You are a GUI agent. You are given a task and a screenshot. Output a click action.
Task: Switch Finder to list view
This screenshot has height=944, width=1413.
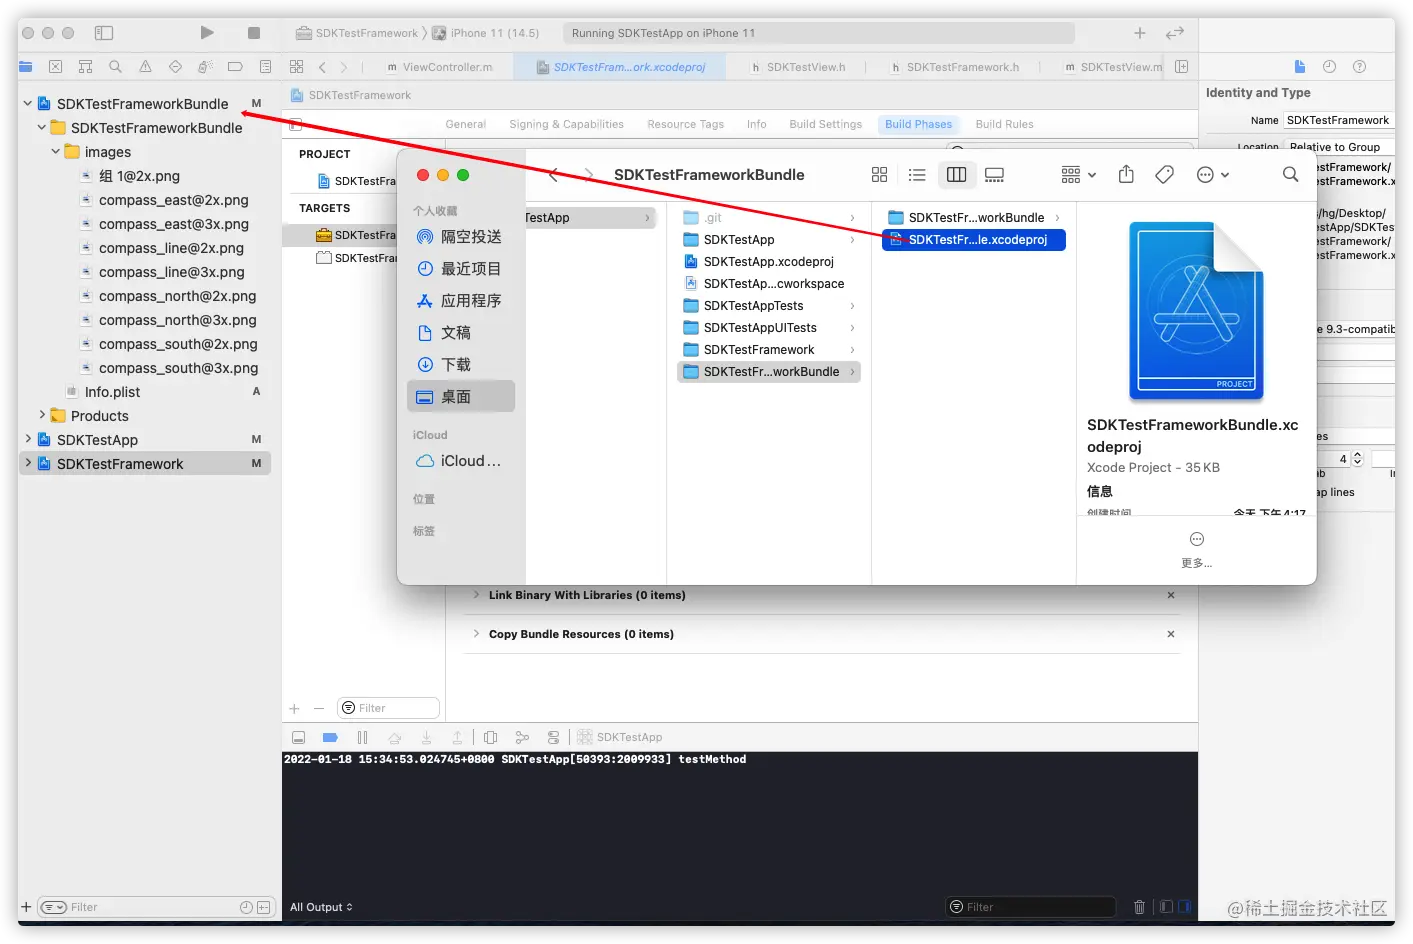coord(917,175)
